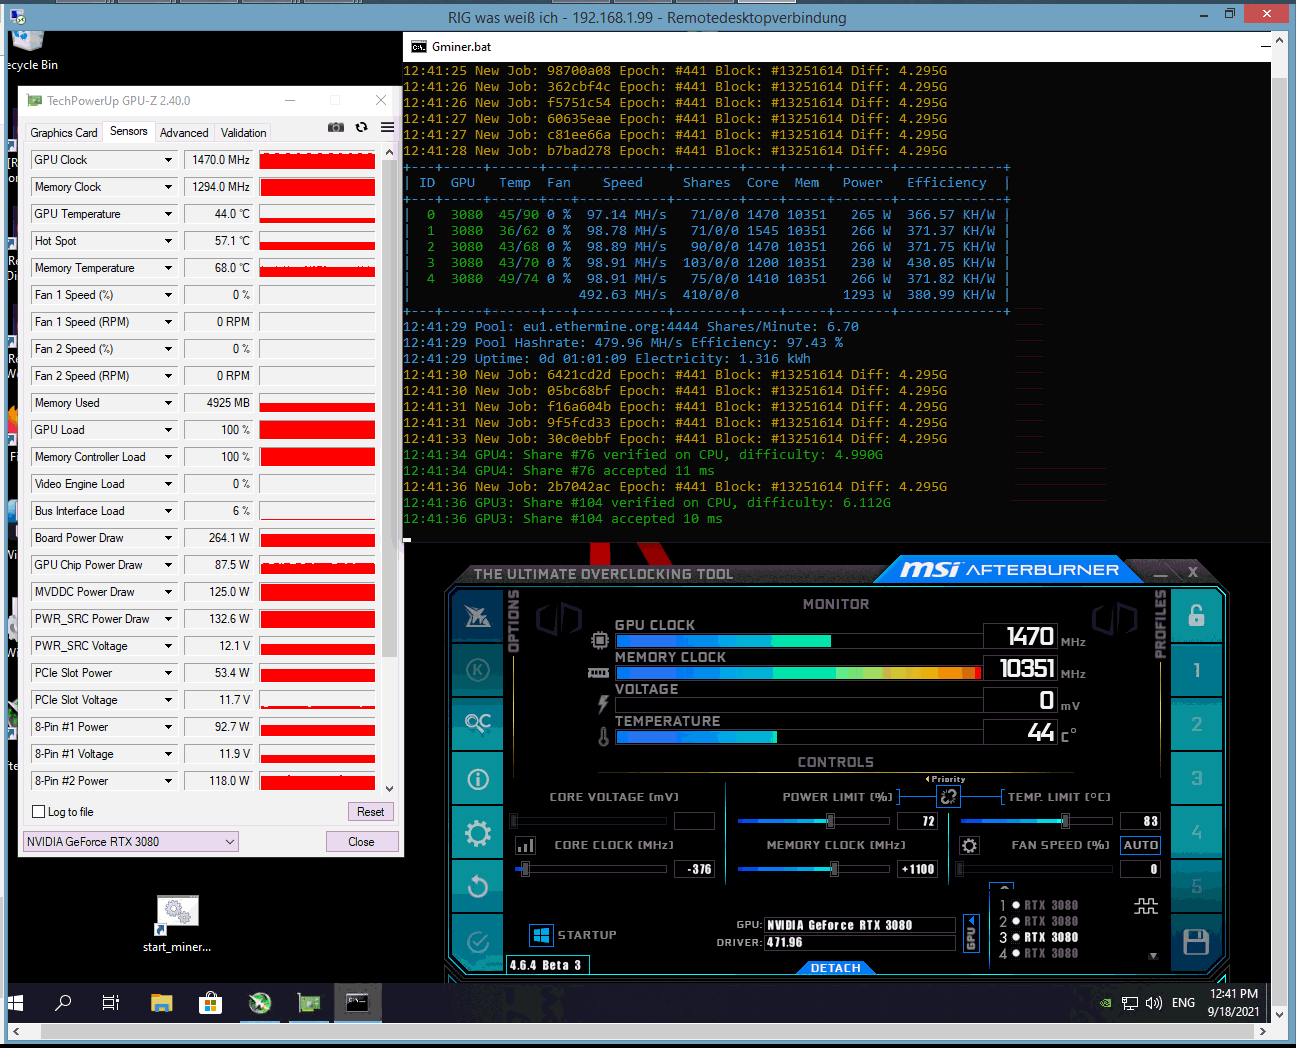Click the Temp Limit slider handle
This screenshot has height=1048, width=1296.
coord(1065,821)
